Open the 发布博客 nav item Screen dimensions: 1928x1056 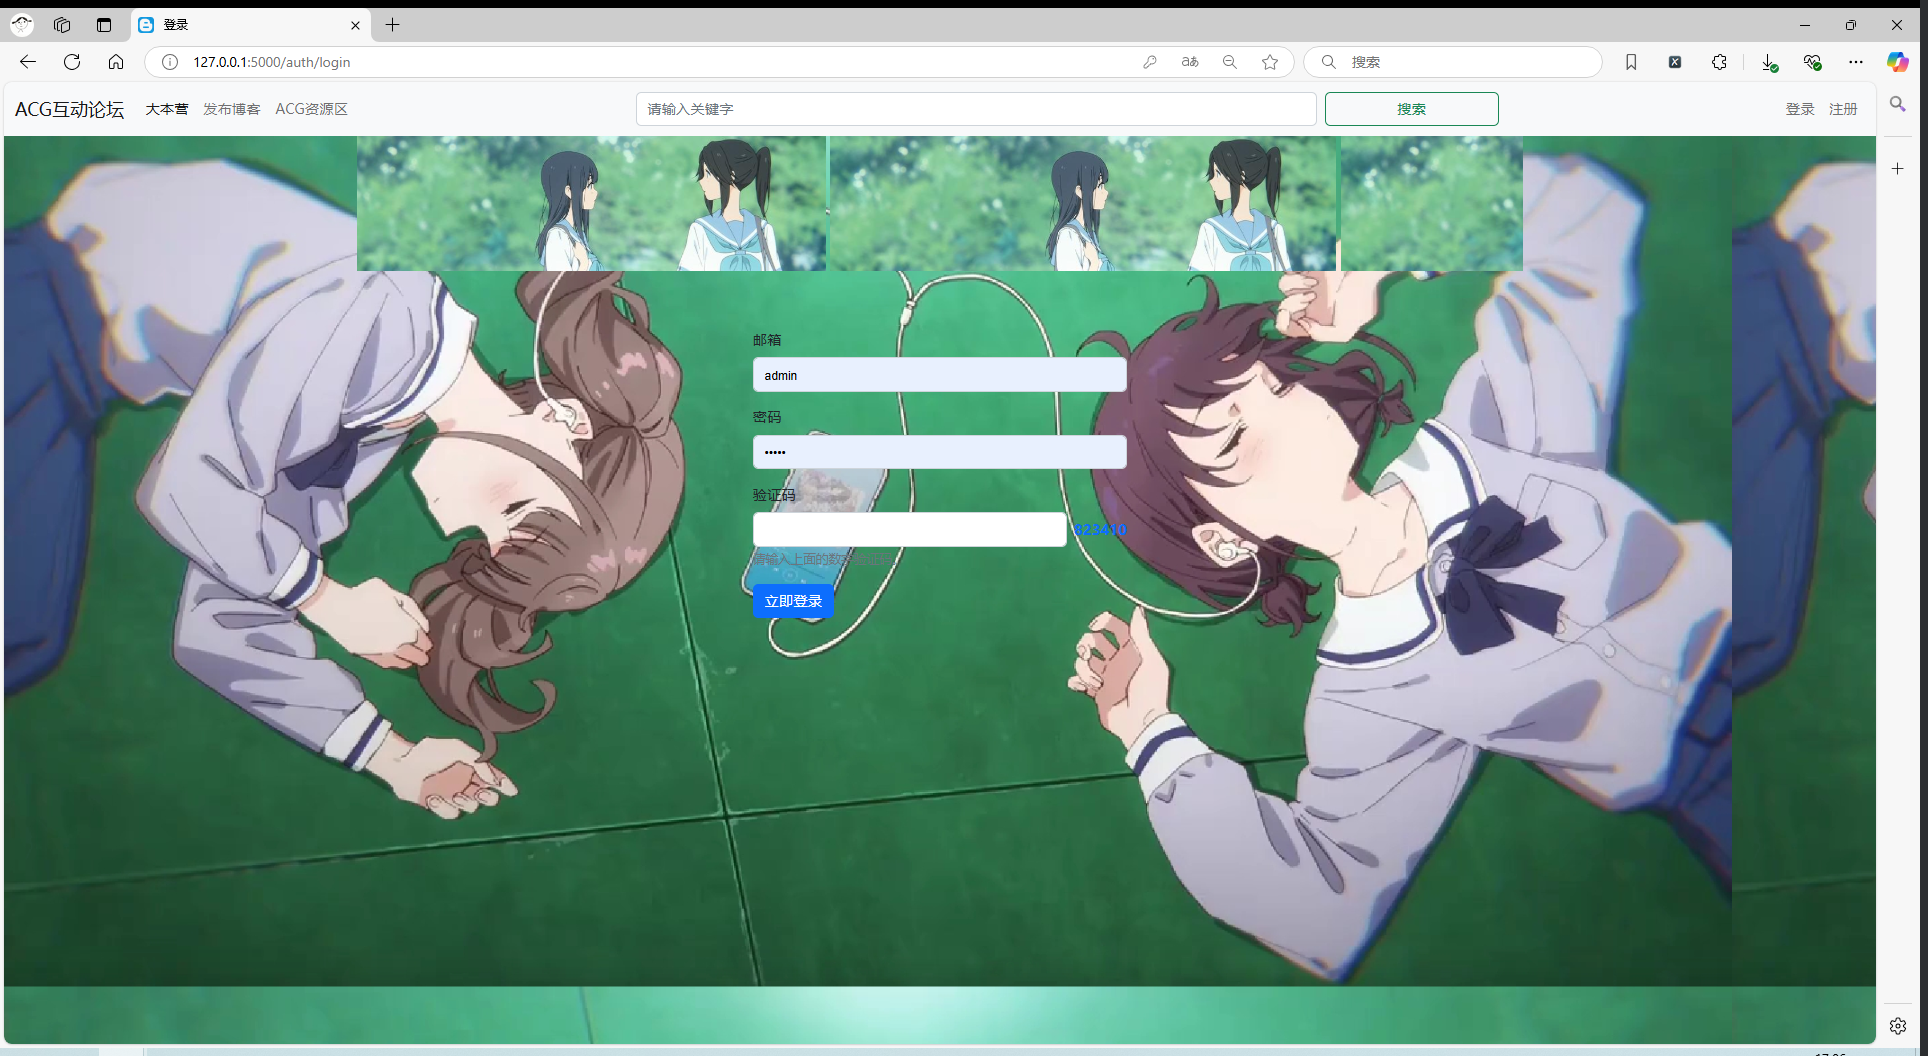pyautogui.click(x=231, y=109)
